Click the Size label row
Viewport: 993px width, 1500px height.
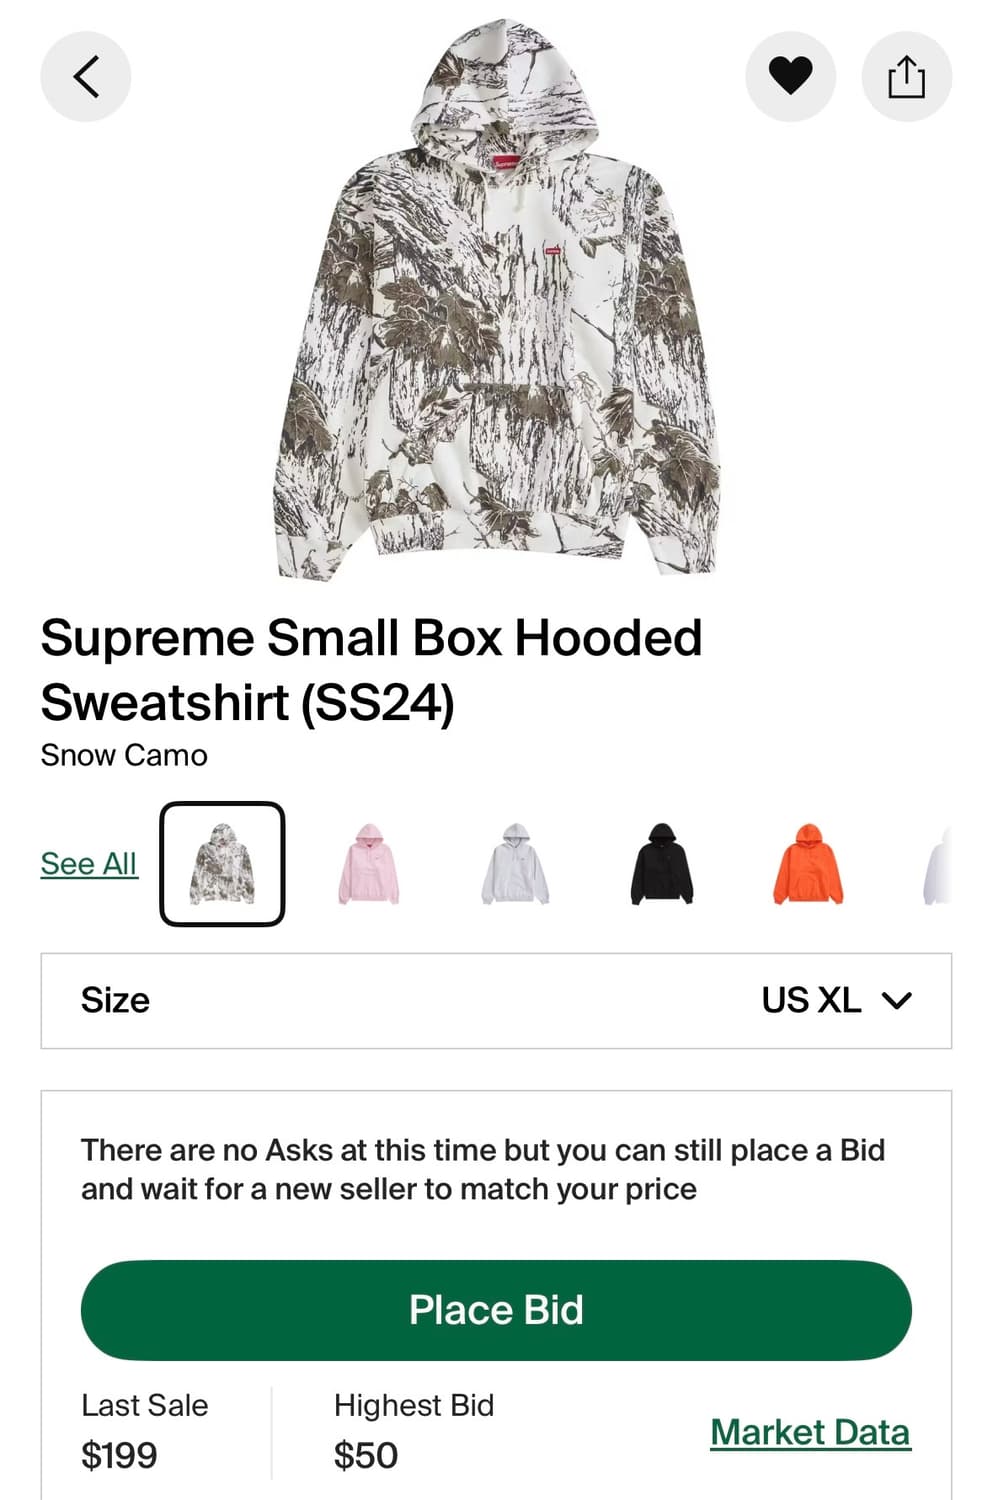click(496, 1001)
